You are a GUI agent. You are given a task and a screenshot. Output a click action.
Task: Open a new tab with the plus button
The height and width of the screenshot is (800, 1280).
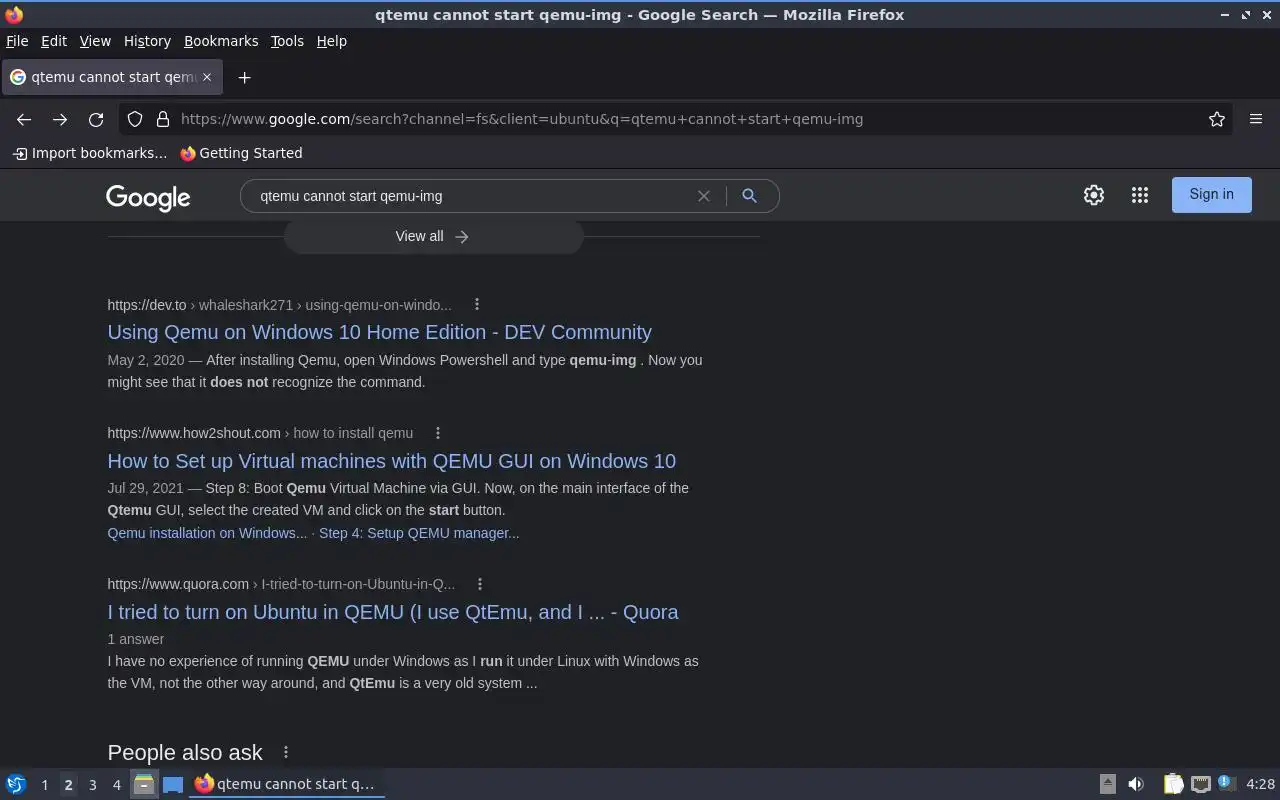(x=244, y=77)
